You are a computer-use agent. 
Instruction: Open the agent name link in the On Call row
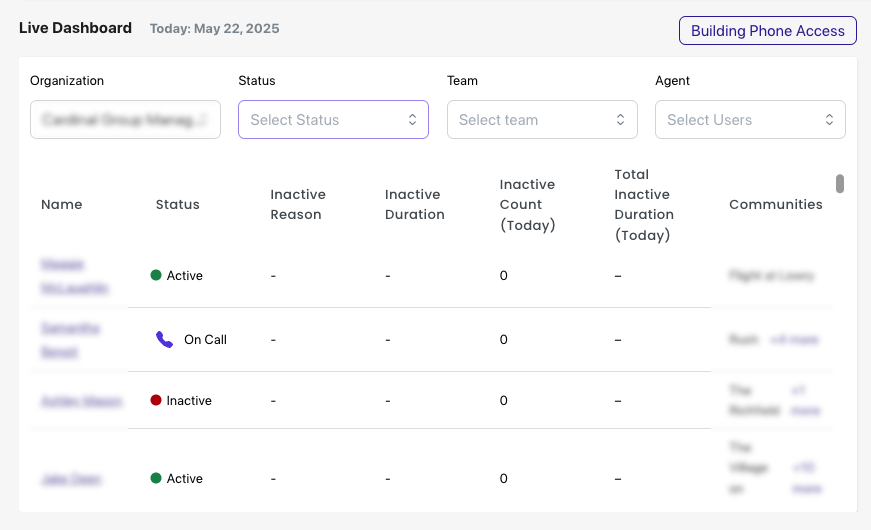71,340
